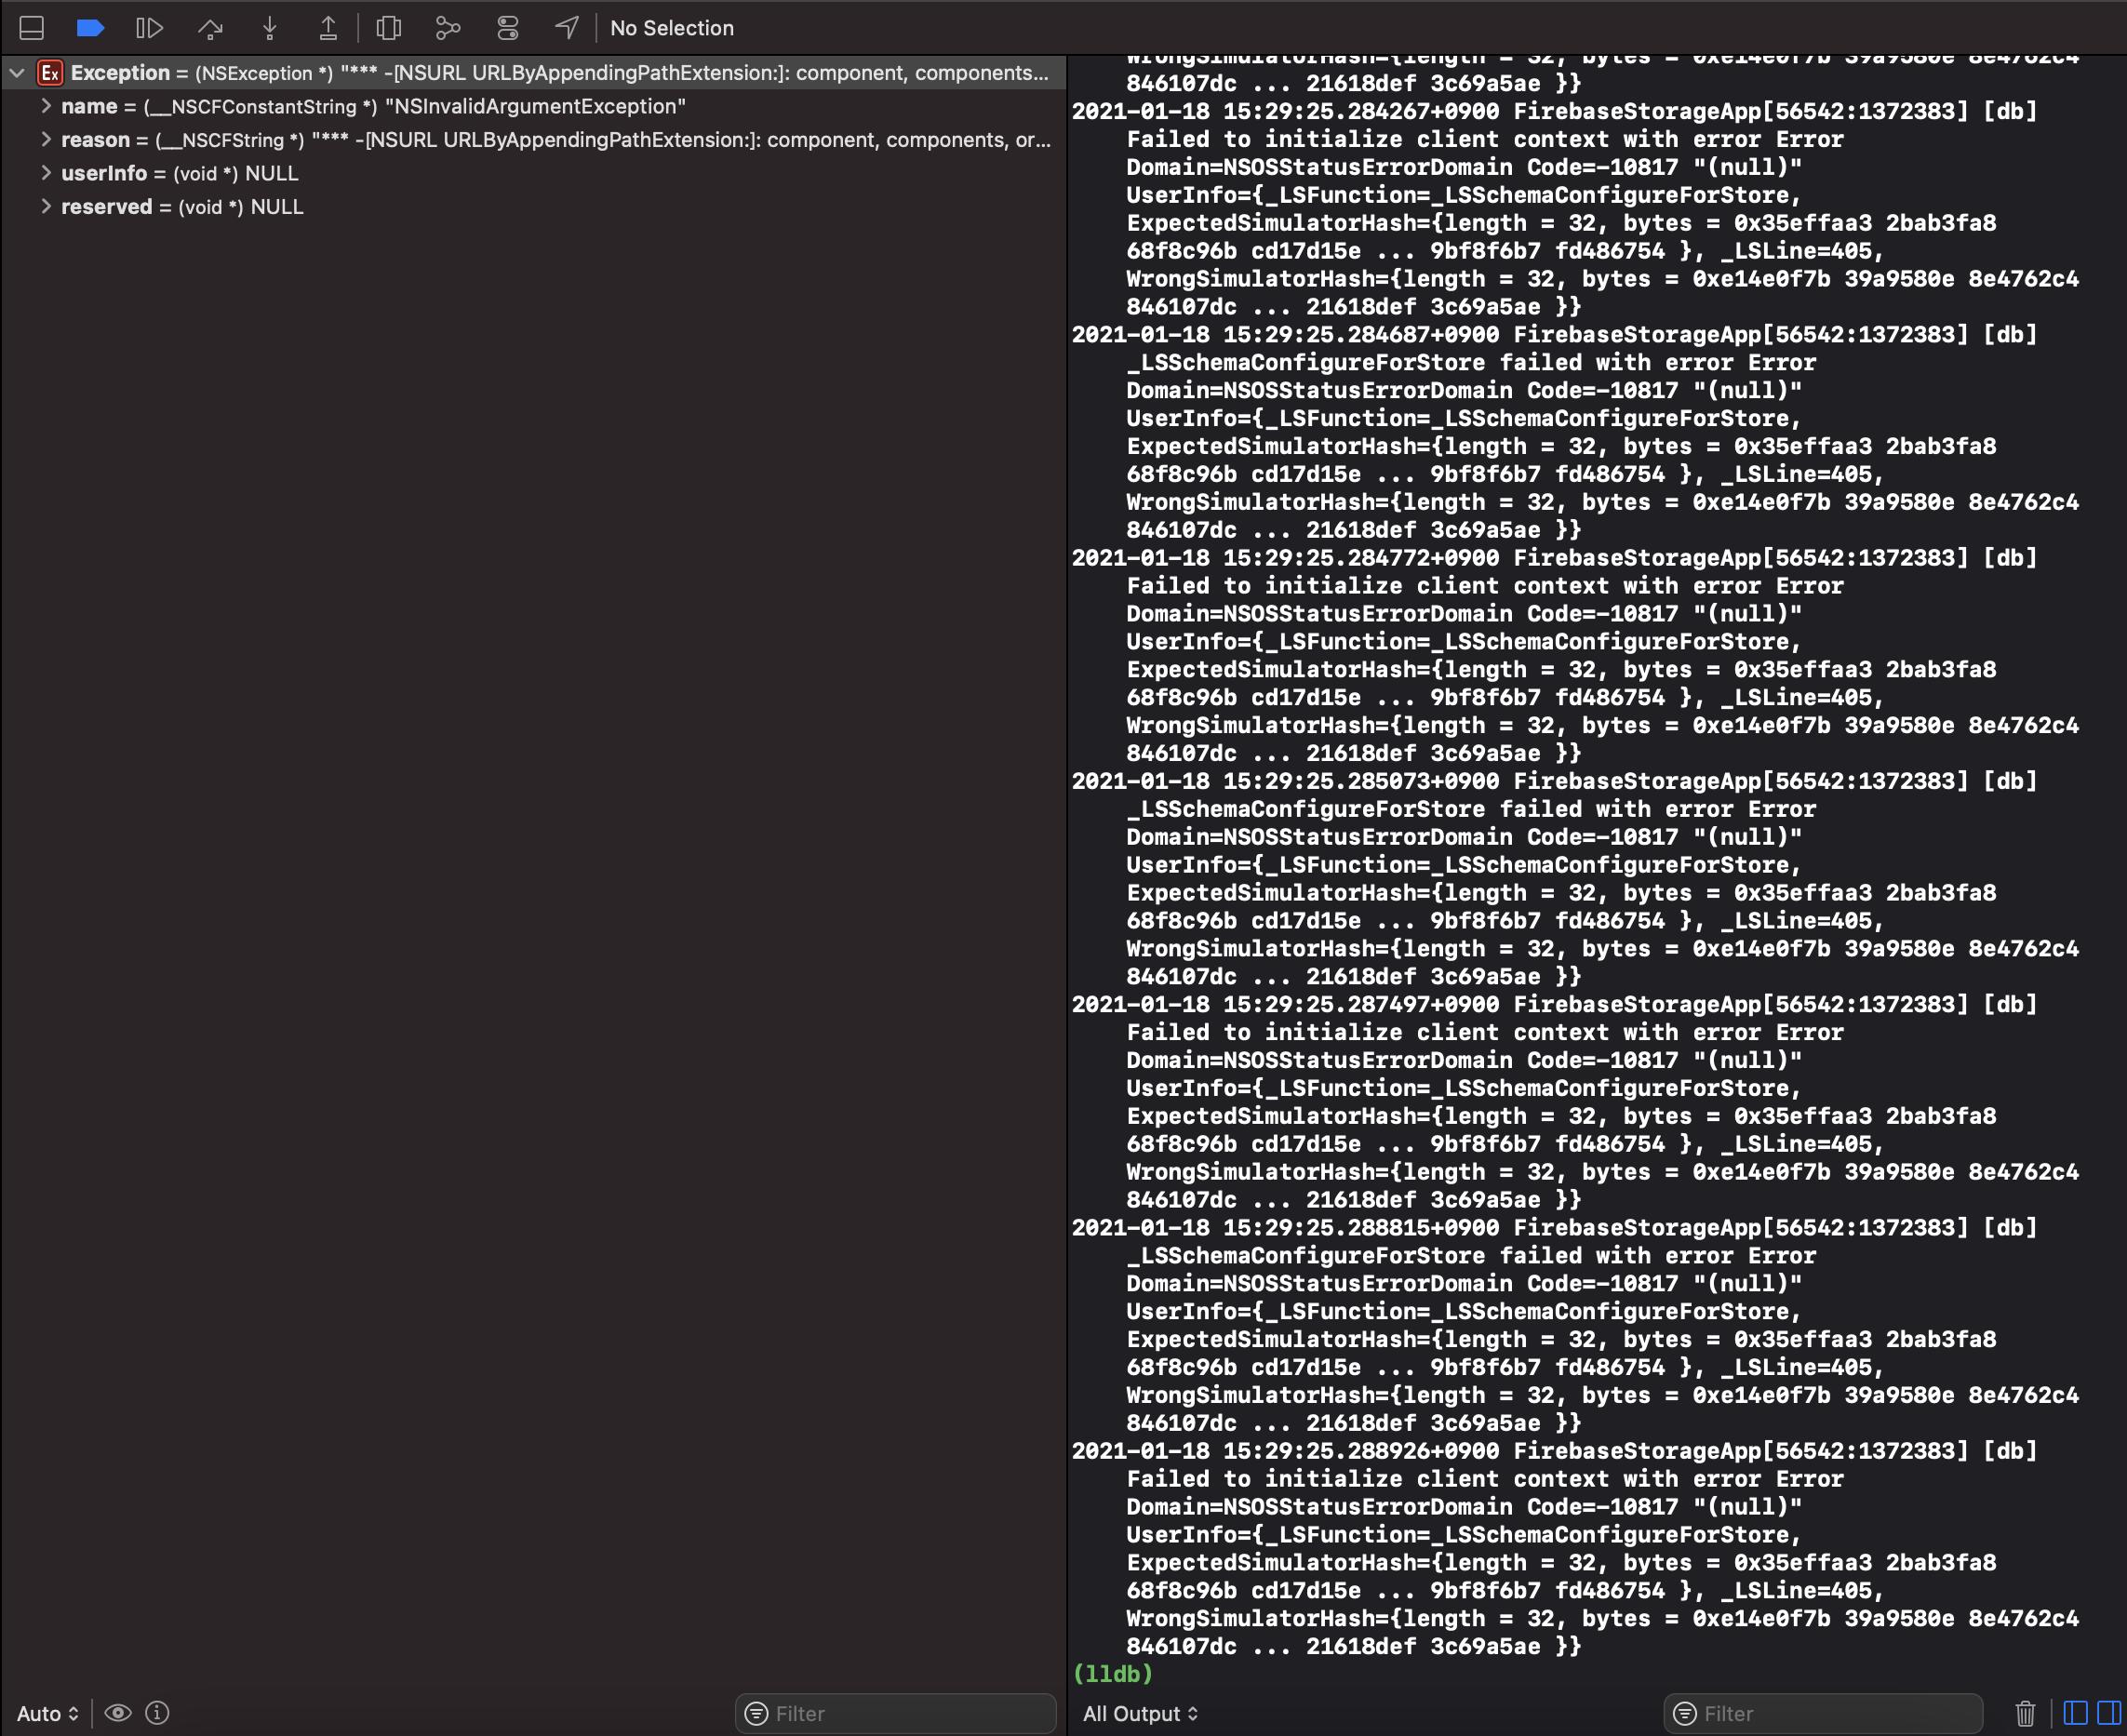2127x1736 pixels.
Task: Toggle the console pane visibility
Action: pyautogui.click(x=2108, y=1713)
